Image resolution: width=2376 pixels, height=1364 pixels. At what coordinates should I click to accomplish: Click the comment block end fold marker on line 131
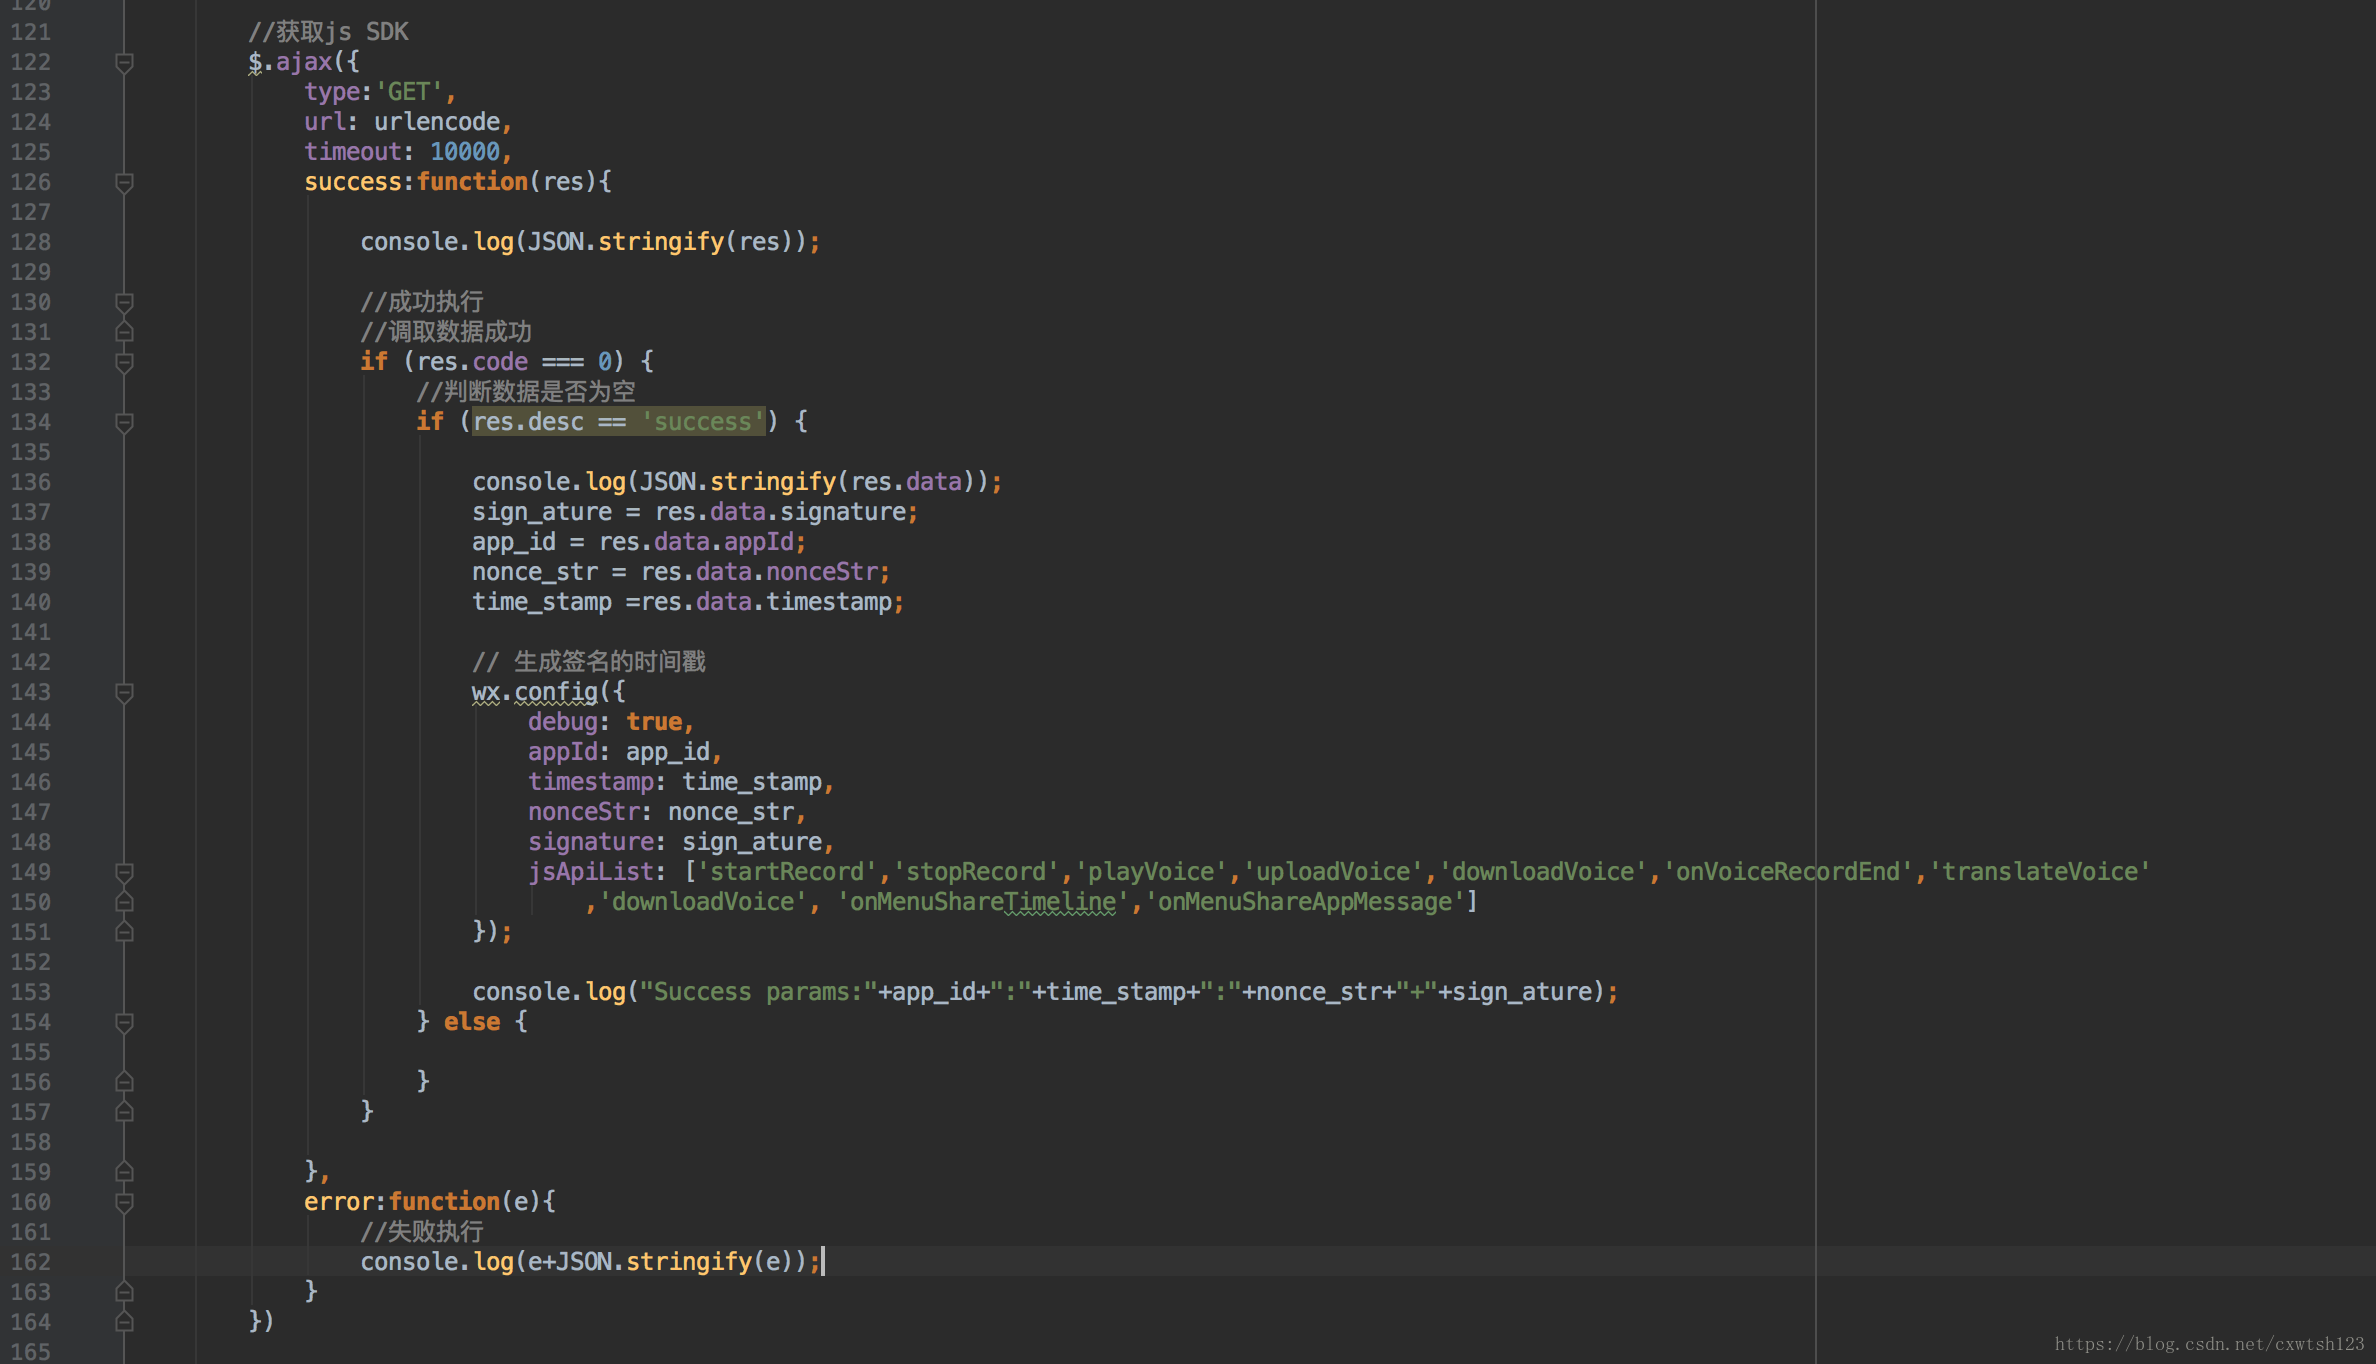coord(124,331)
